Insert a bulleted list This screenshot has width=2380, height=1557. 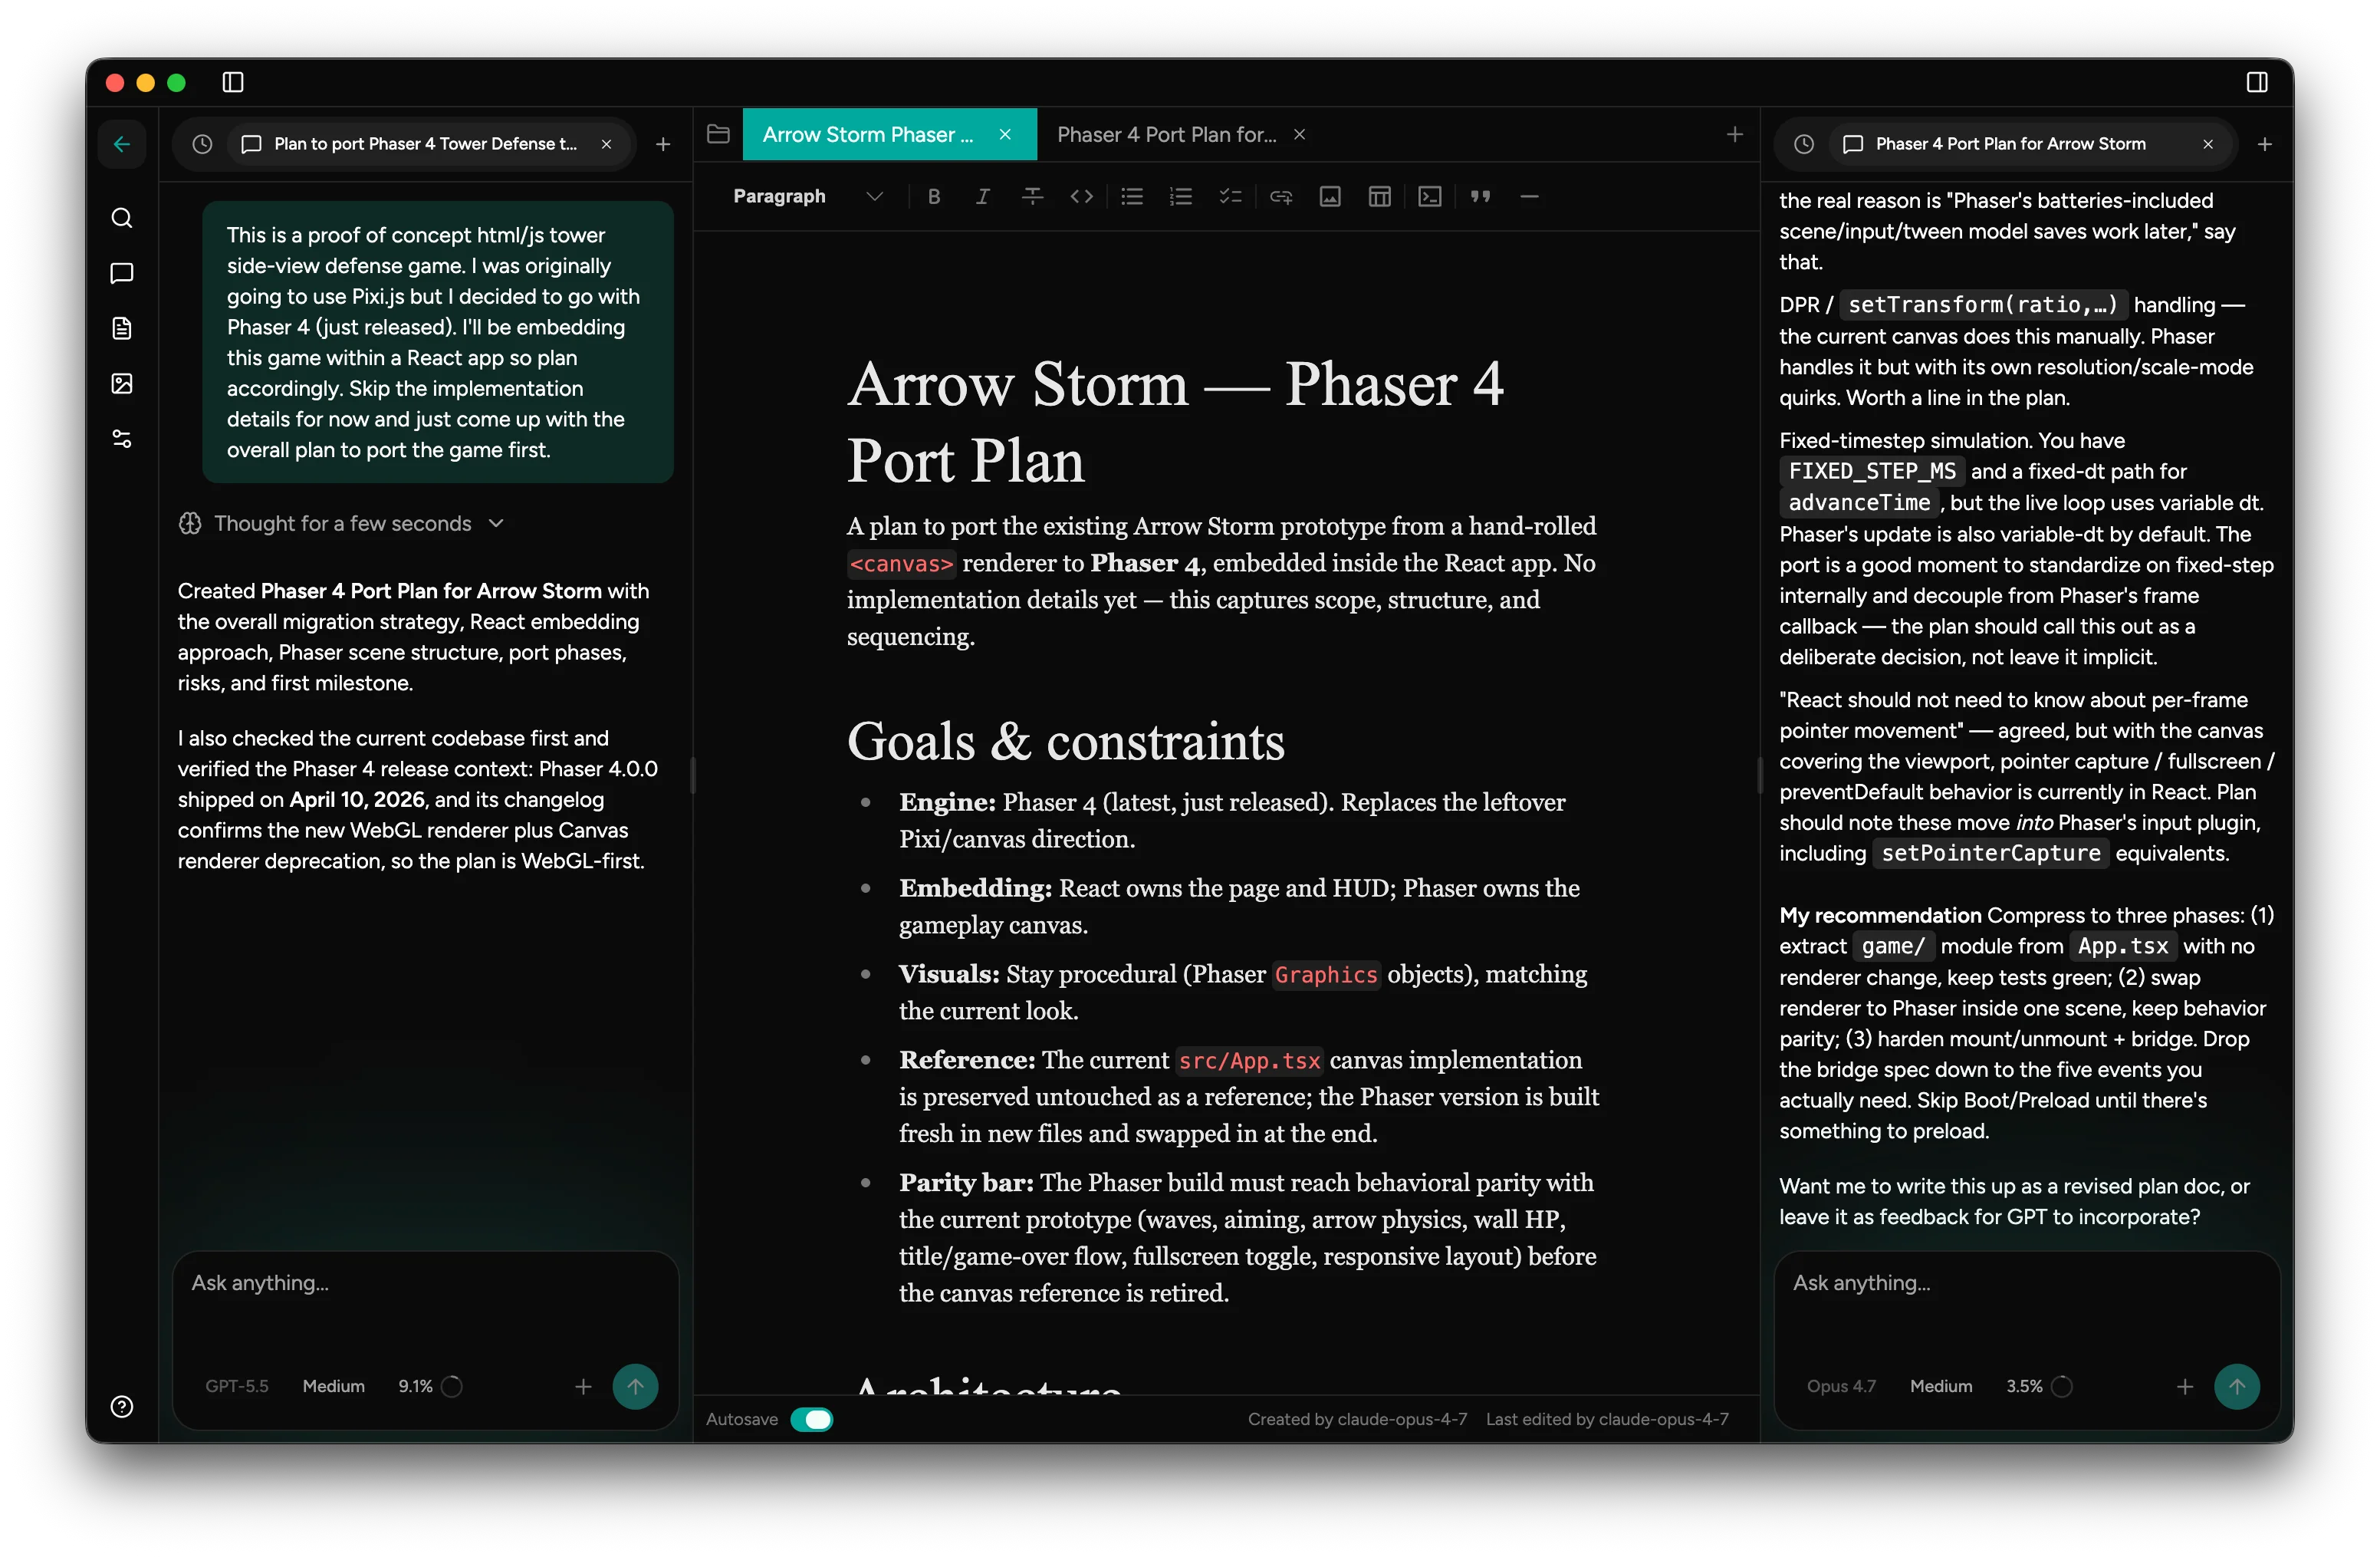1132,197
